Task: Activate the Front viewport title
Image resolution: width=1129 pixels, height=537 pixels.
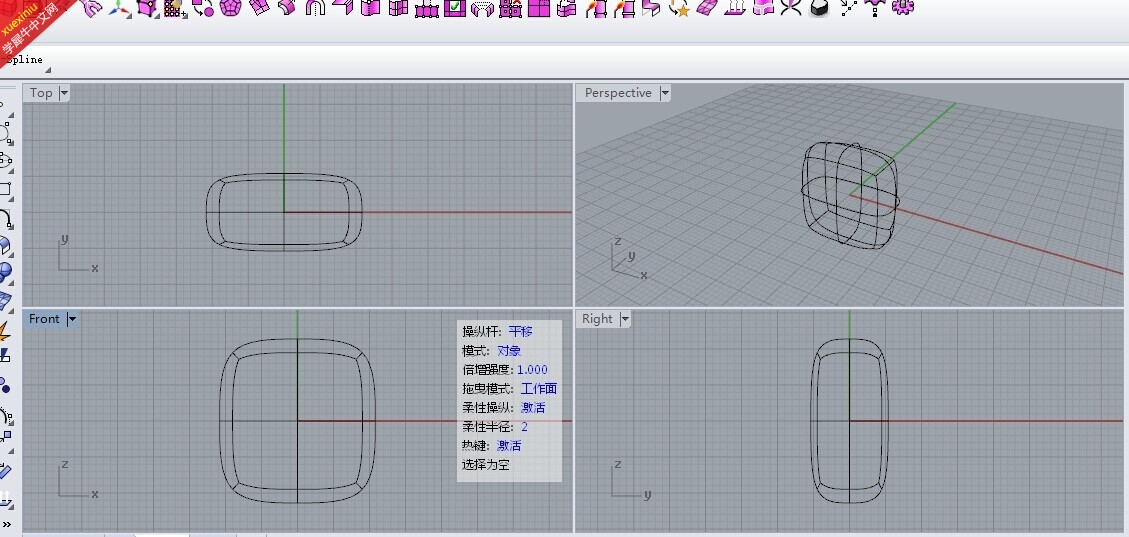Action: pyautogui.click(x=44, y=319)
